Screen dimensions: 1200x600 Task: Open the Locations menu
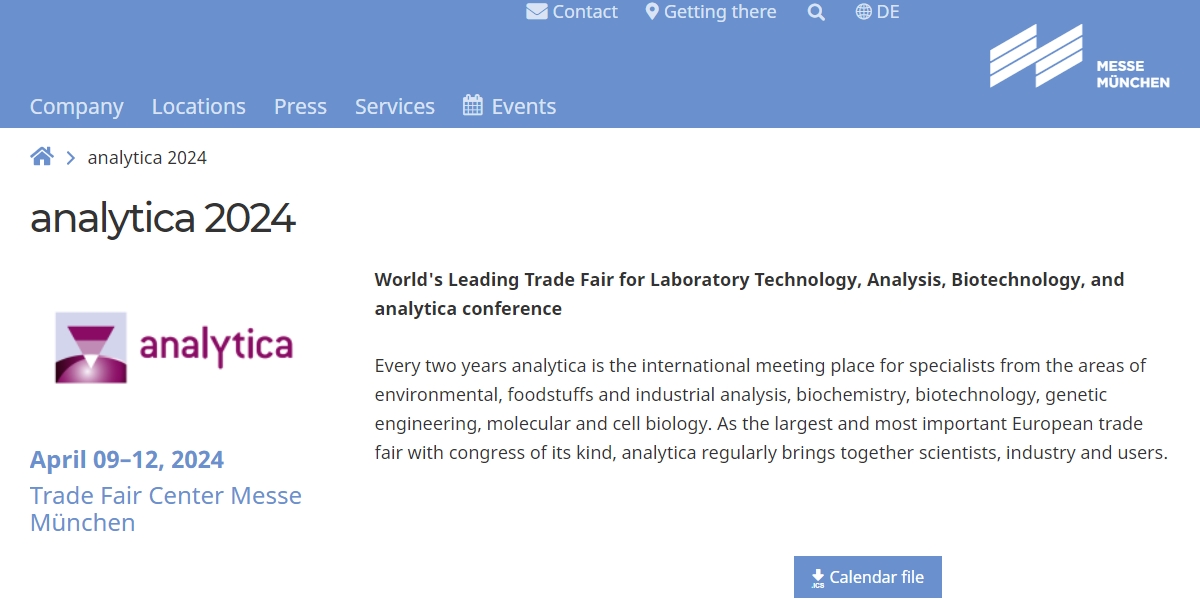coord(198,106)
